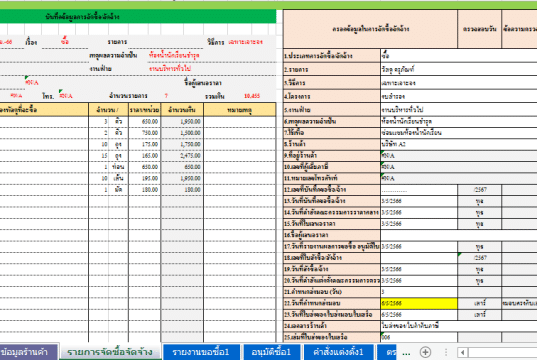Select the มัด unit cell
Image resolution: width=537 pixels, height=360 pixels.
point(118,189)
